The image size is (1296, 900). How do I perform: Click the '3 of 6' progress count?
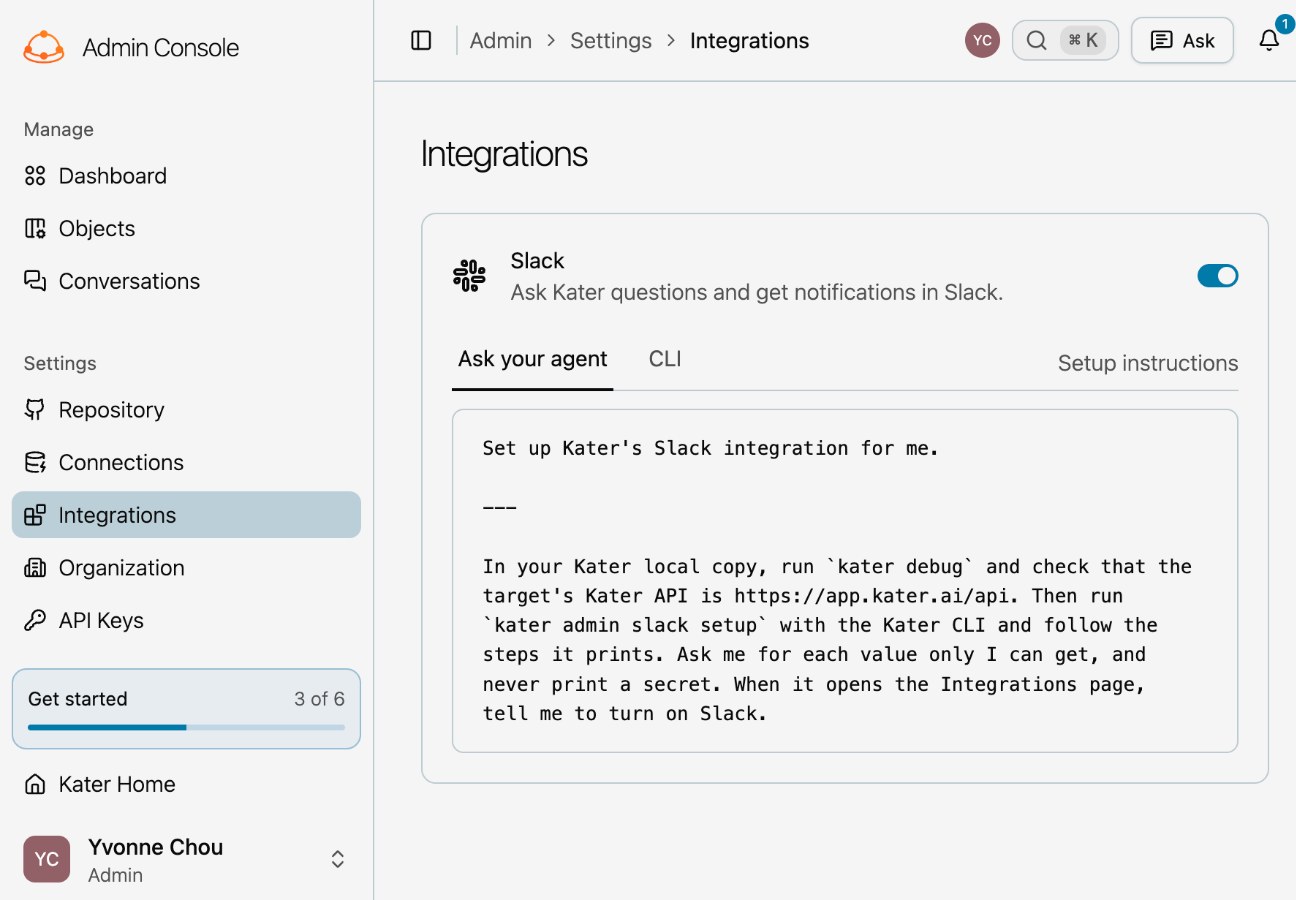click(x=319, y=699)
